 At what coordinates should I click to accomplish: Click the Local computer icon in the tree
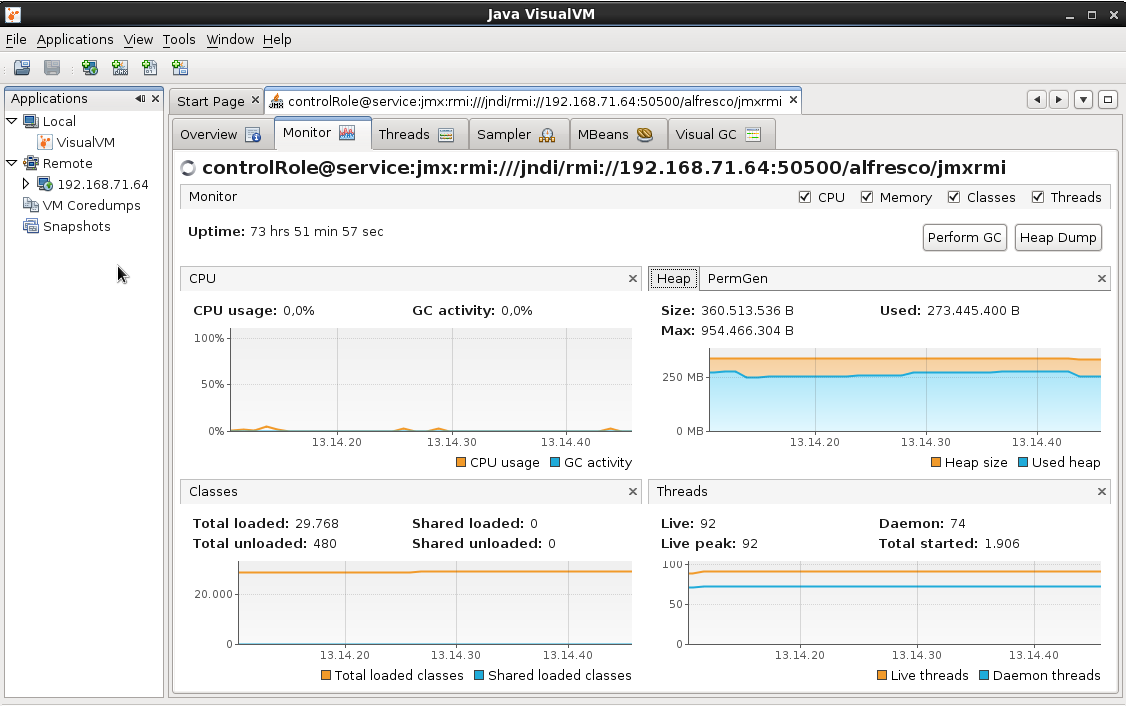tap(31, 121)
